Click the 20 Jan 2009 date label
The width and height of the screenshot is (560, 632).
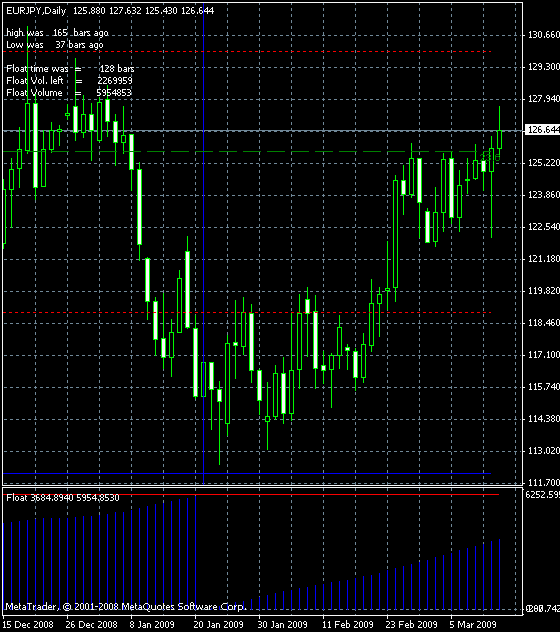pyautogui.click(x=218, y=625)
